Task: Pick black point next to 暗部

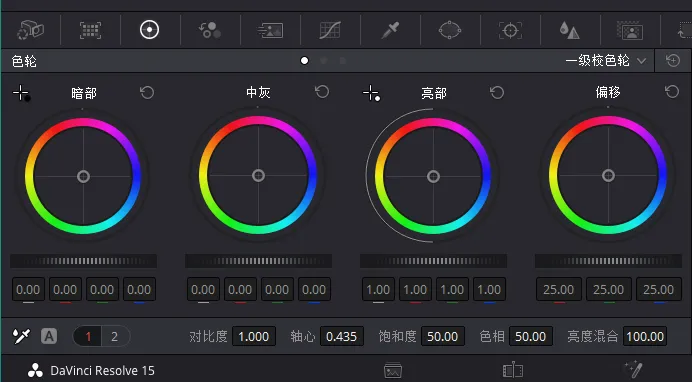Action: (21, 93)
